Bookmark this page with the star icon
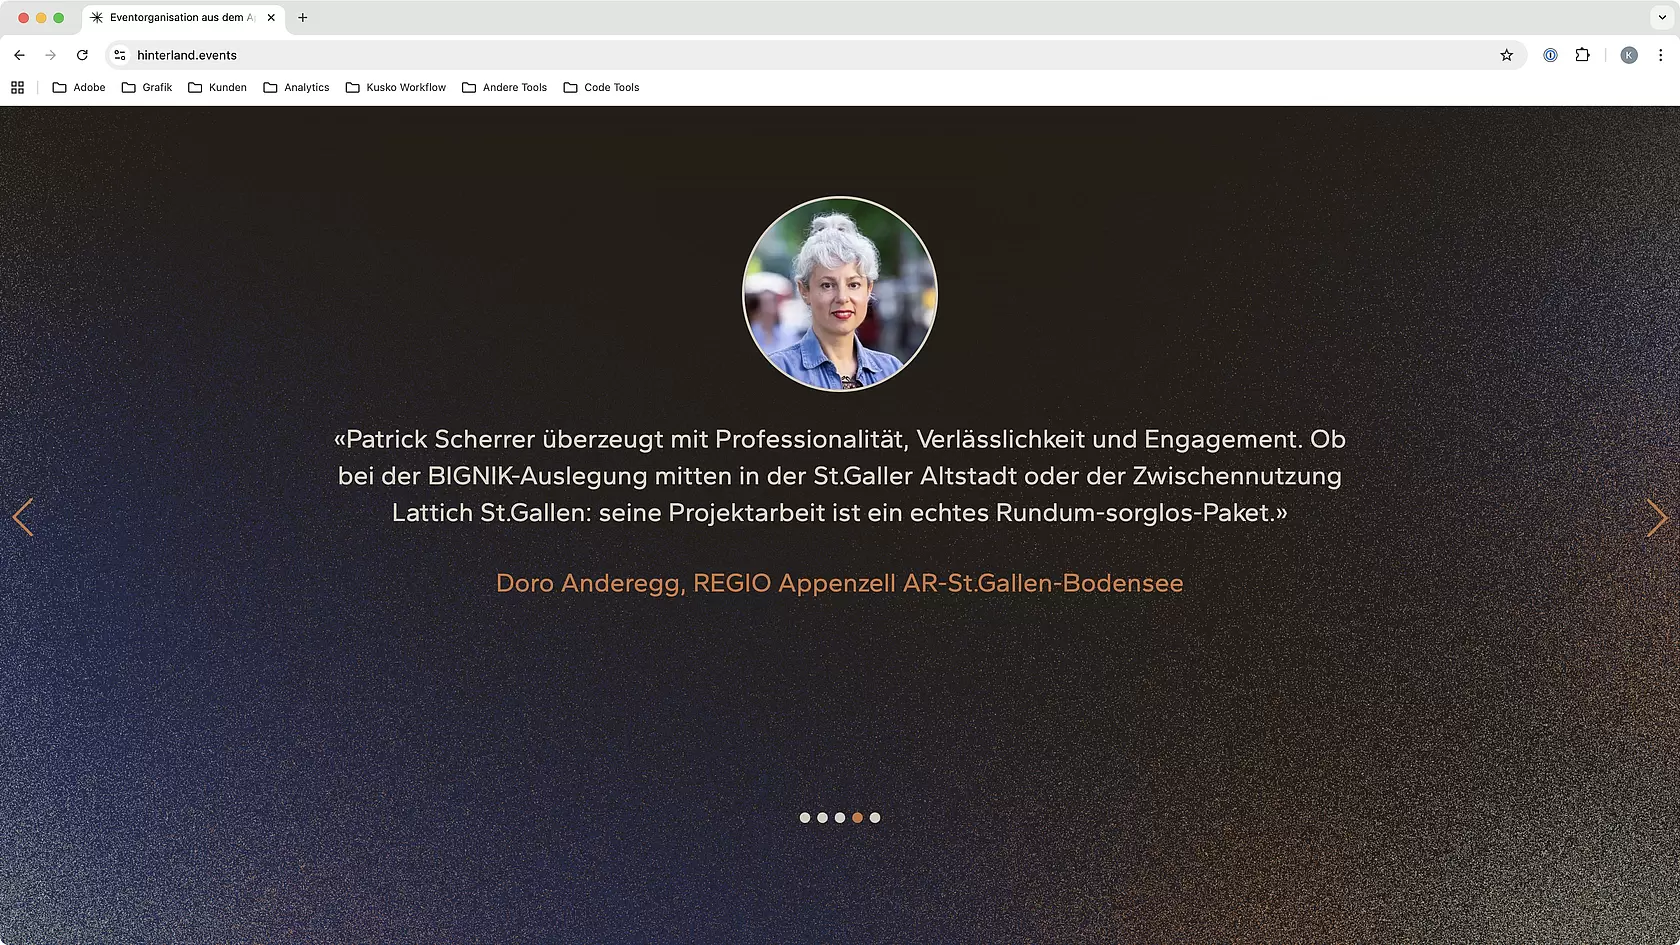Screen dimensions: 1680x945 pyautogui.click(x=1506, y=55)
